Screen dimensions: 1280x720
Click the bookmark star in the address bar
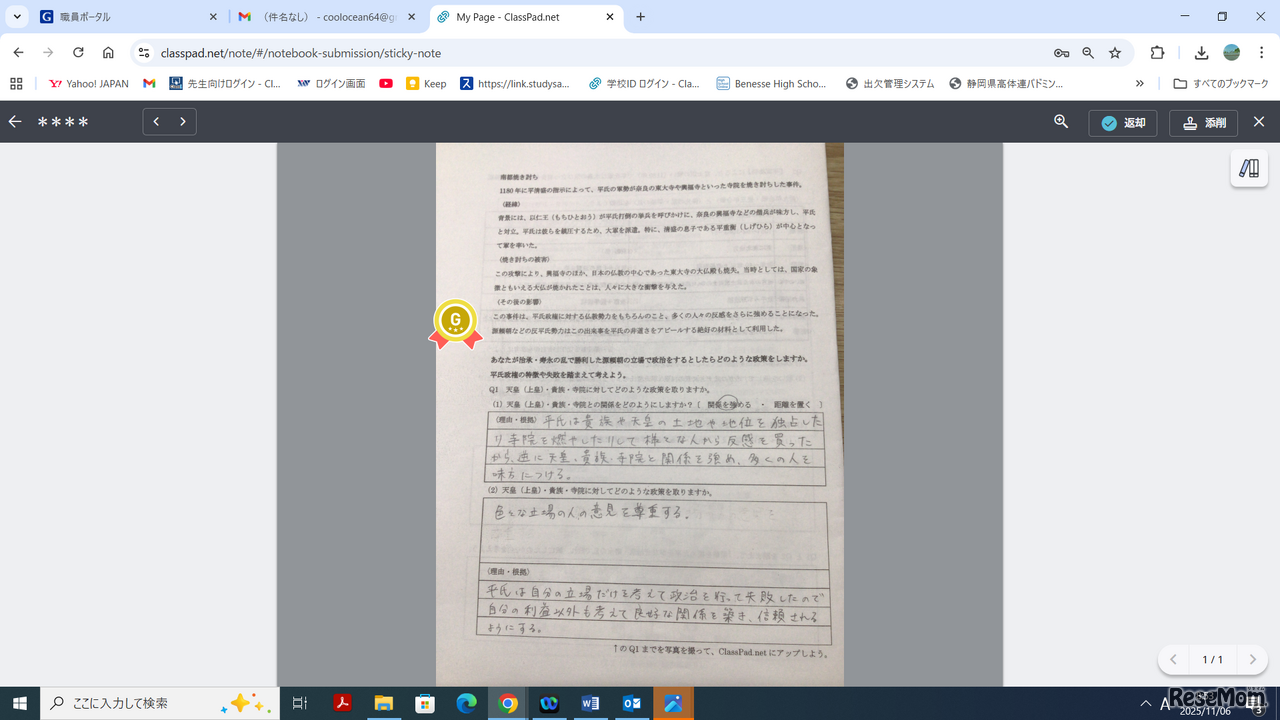1114,52
